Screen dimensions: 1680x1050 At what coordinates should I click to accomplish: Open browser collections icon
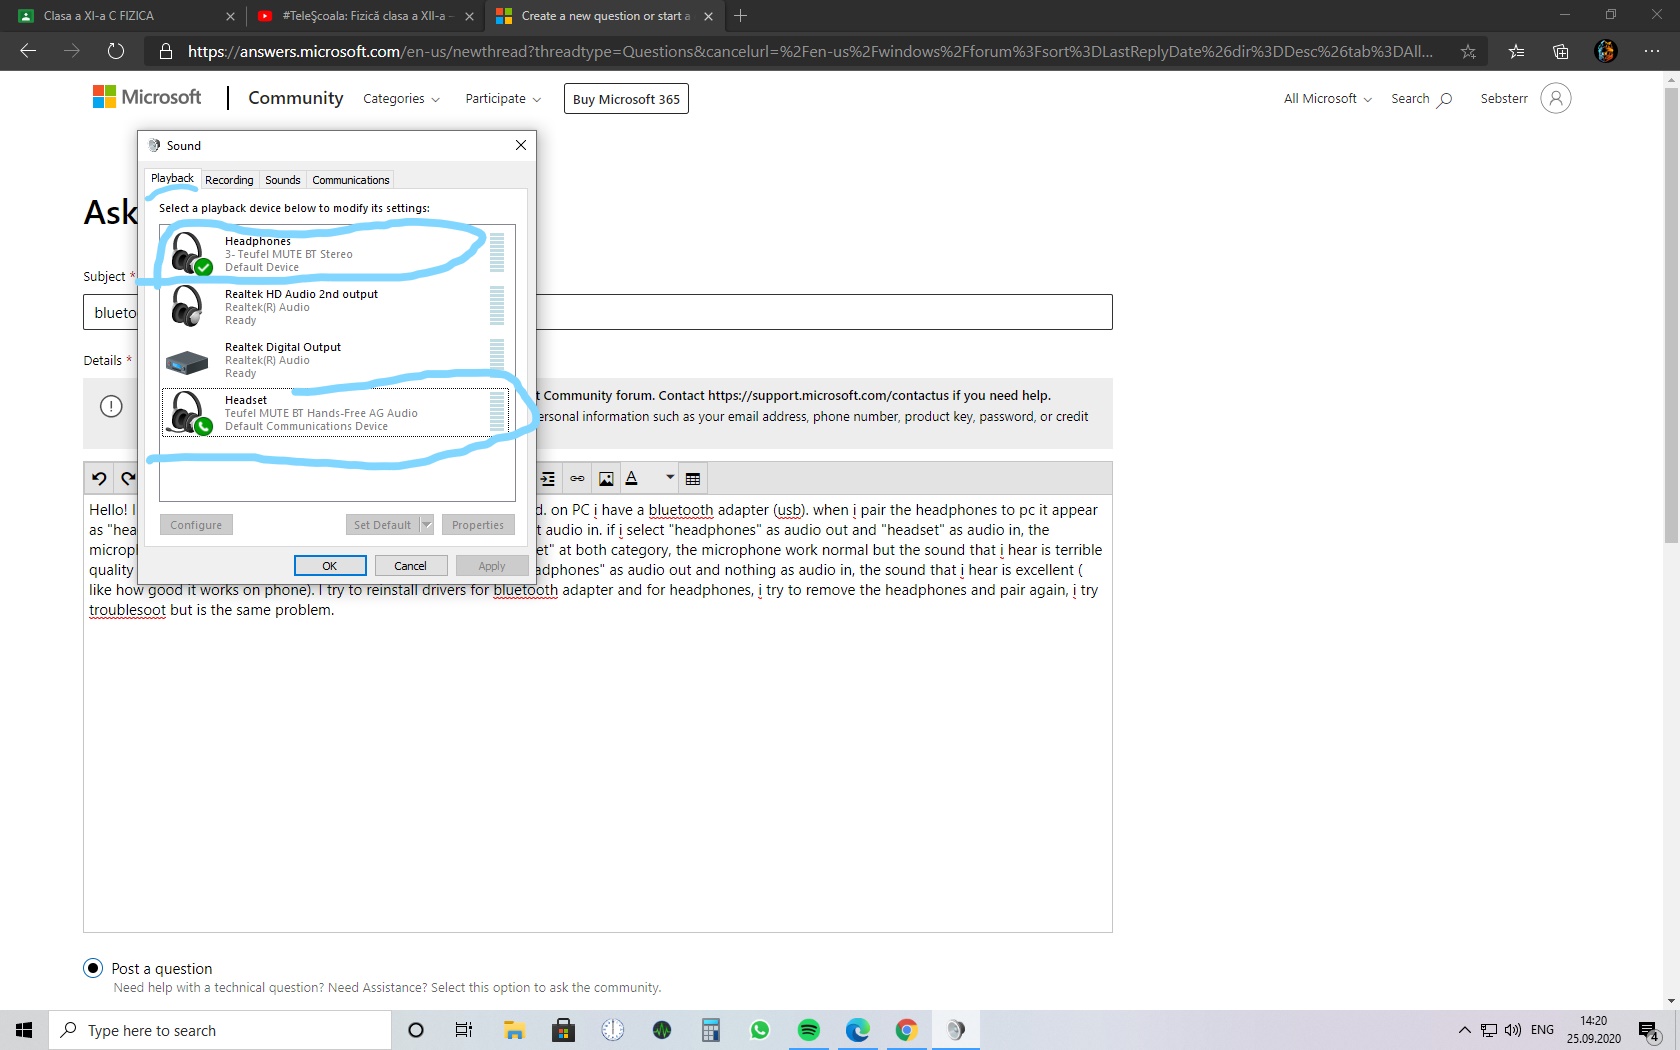click(x=1561, y=52)
